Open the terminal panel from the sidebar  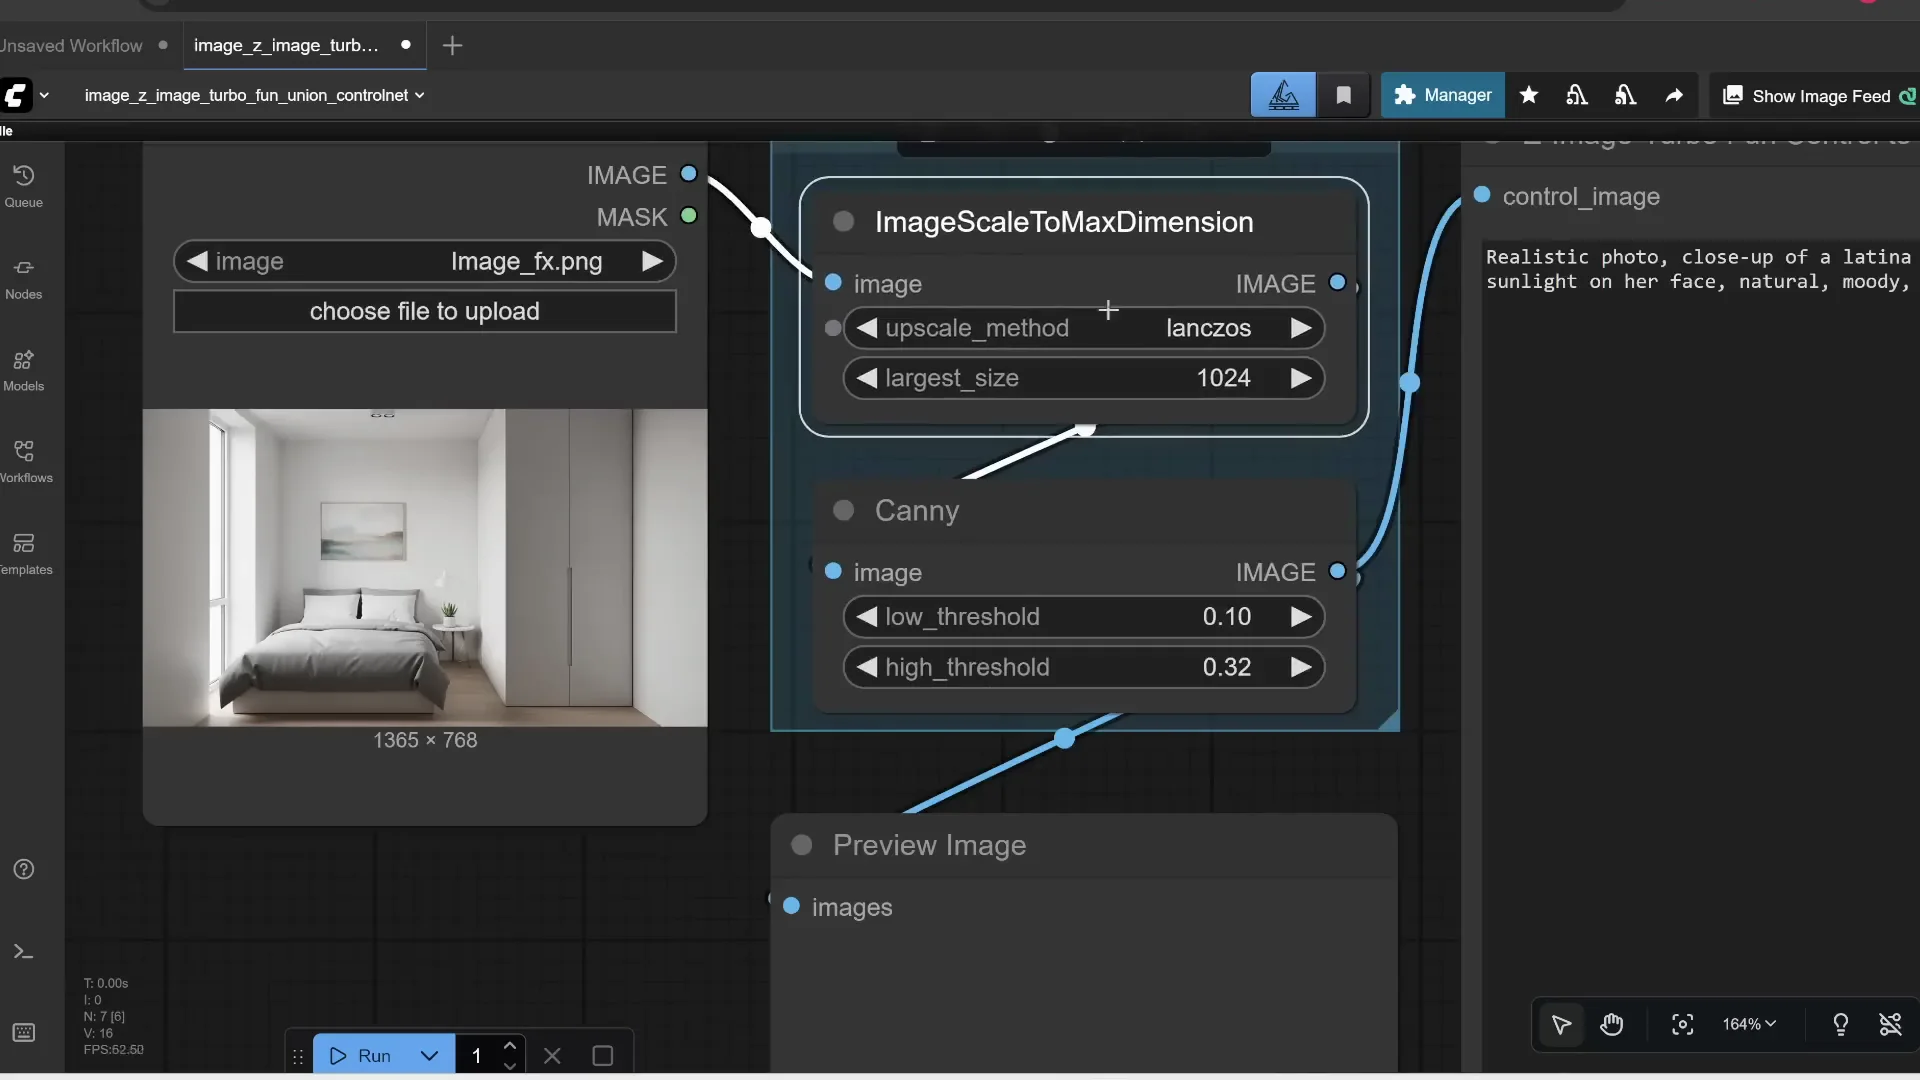(24, 951)
